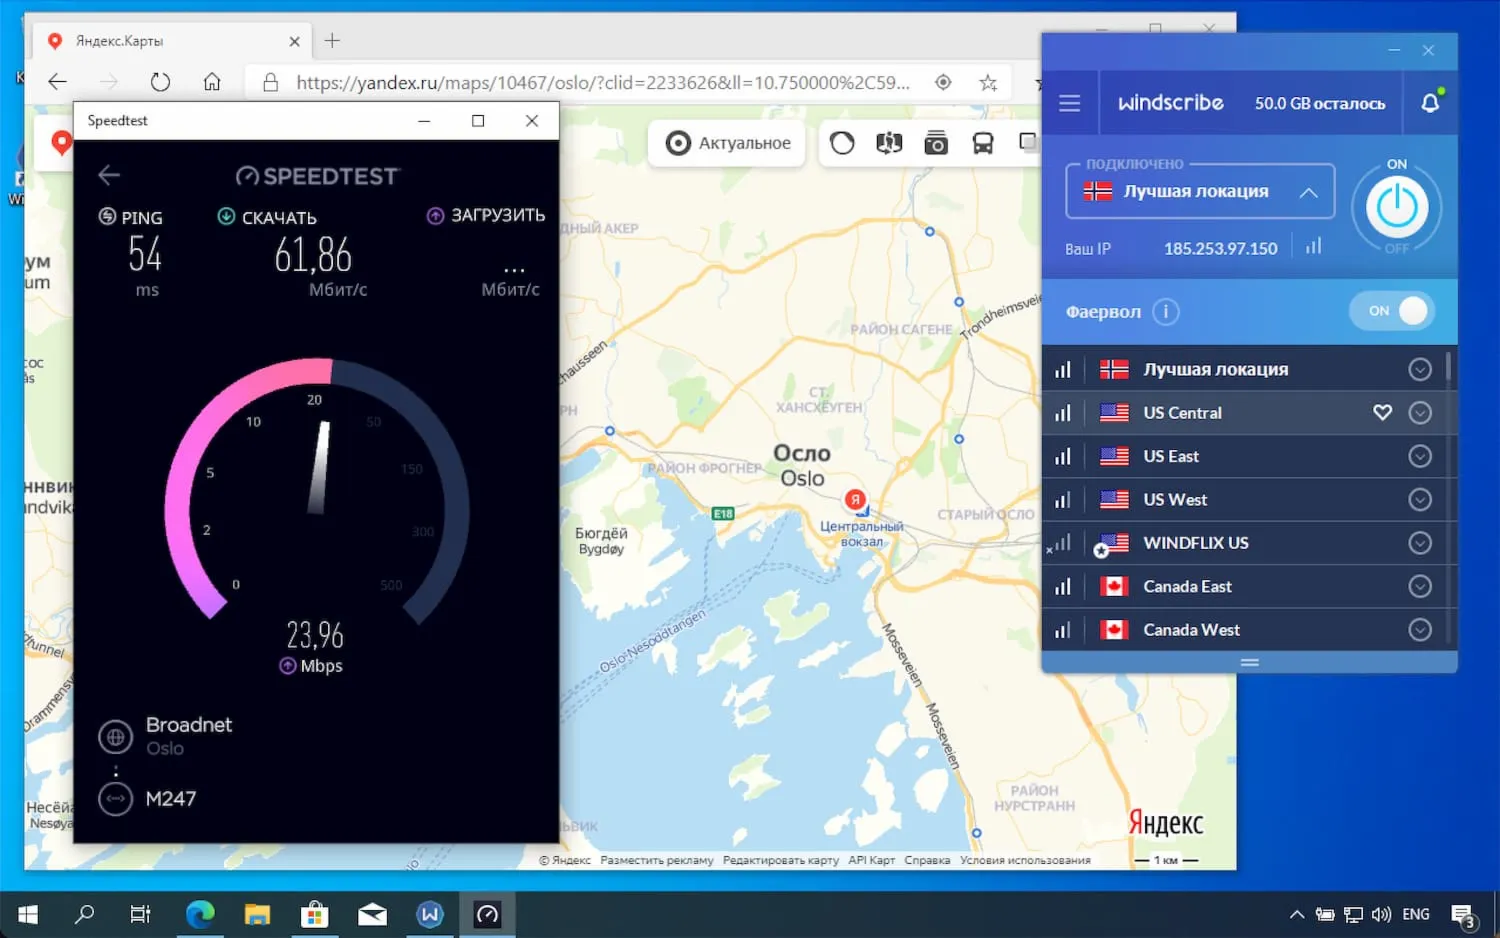Go back using the Speedtest back arrow
The height and width of the screenshot is (938, 1500).
coord(109,175)
